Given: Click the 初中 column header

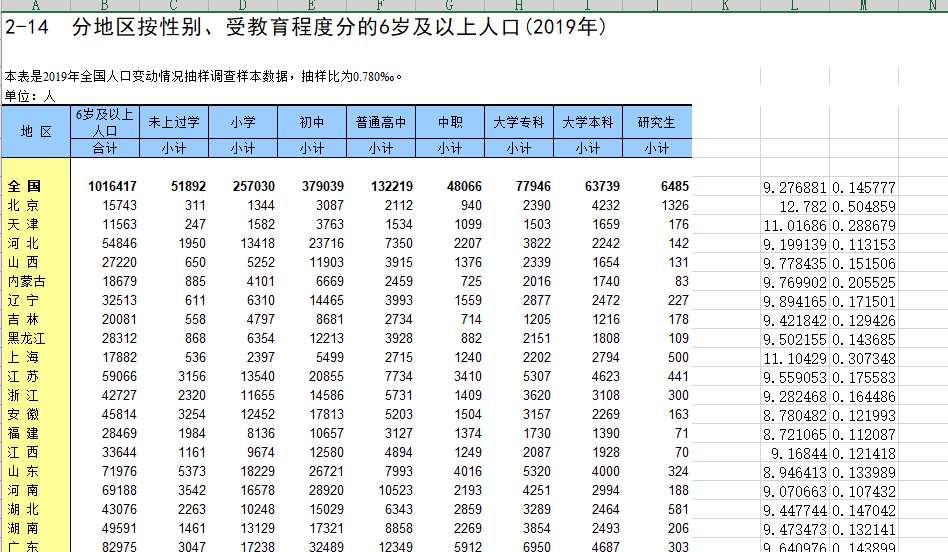Looking at the screenshot, I should click(x=311, y=122).
